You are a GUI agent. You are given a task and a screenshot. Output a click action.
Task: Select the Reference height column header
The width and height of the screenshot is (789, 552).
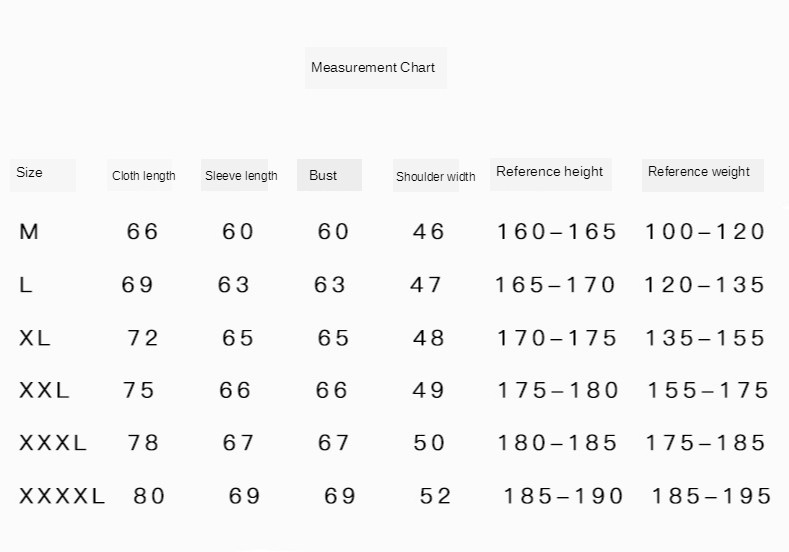point(549,172)
